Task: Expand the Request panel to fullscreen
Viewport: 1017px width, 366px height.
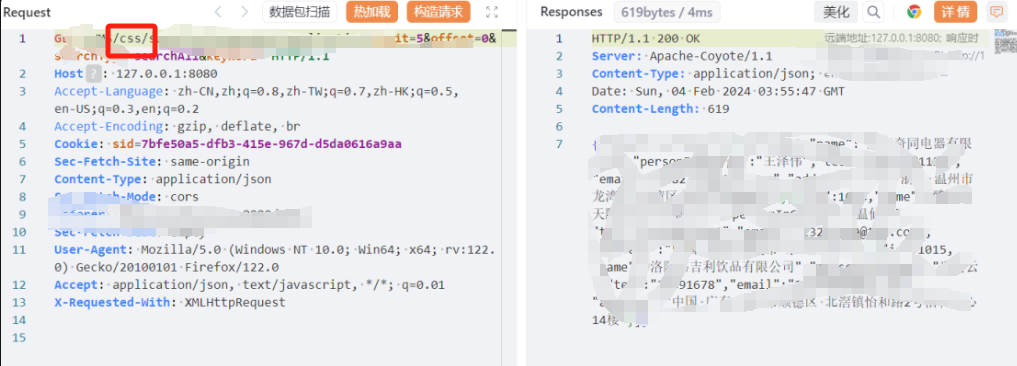Action: (492, 12)
